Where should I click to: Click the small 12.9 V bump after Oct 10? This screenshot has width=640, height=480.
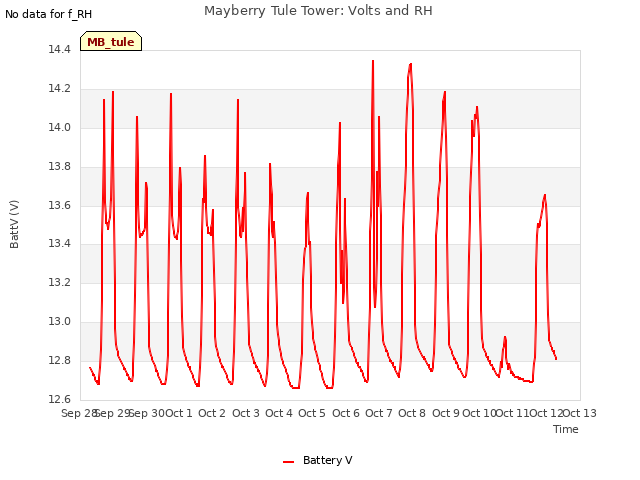pyautogui.click(x=505, y=337)
